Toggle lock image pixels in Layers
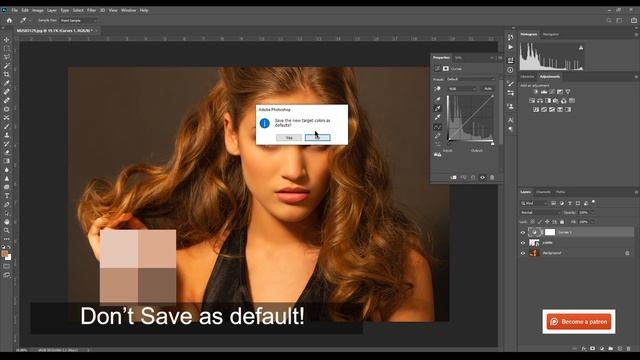640x360 pixels. (x=540, y=222)
